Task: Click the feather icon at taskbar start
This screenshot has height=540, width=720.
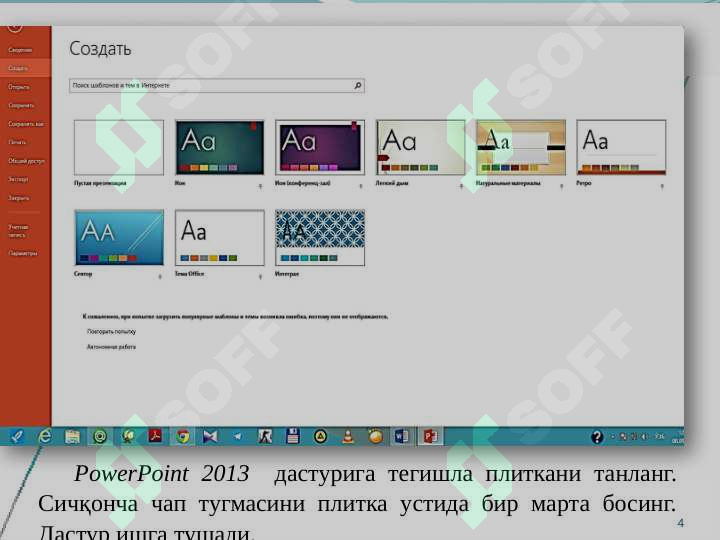Action: tap(17, 436)
